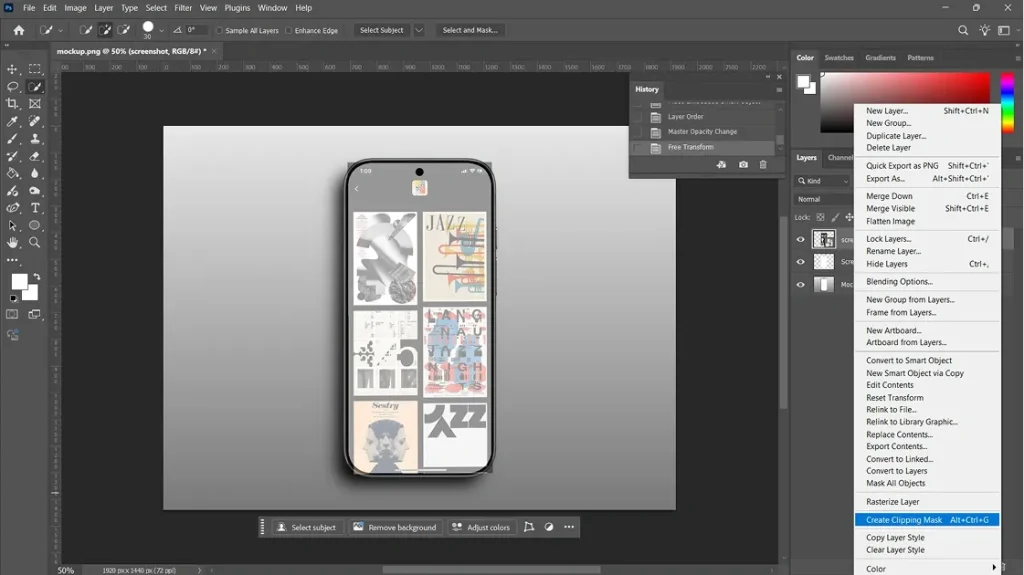1024x575 pixels.
Task: Select the Spot Healing Brush tool
Action: [35, 121]
